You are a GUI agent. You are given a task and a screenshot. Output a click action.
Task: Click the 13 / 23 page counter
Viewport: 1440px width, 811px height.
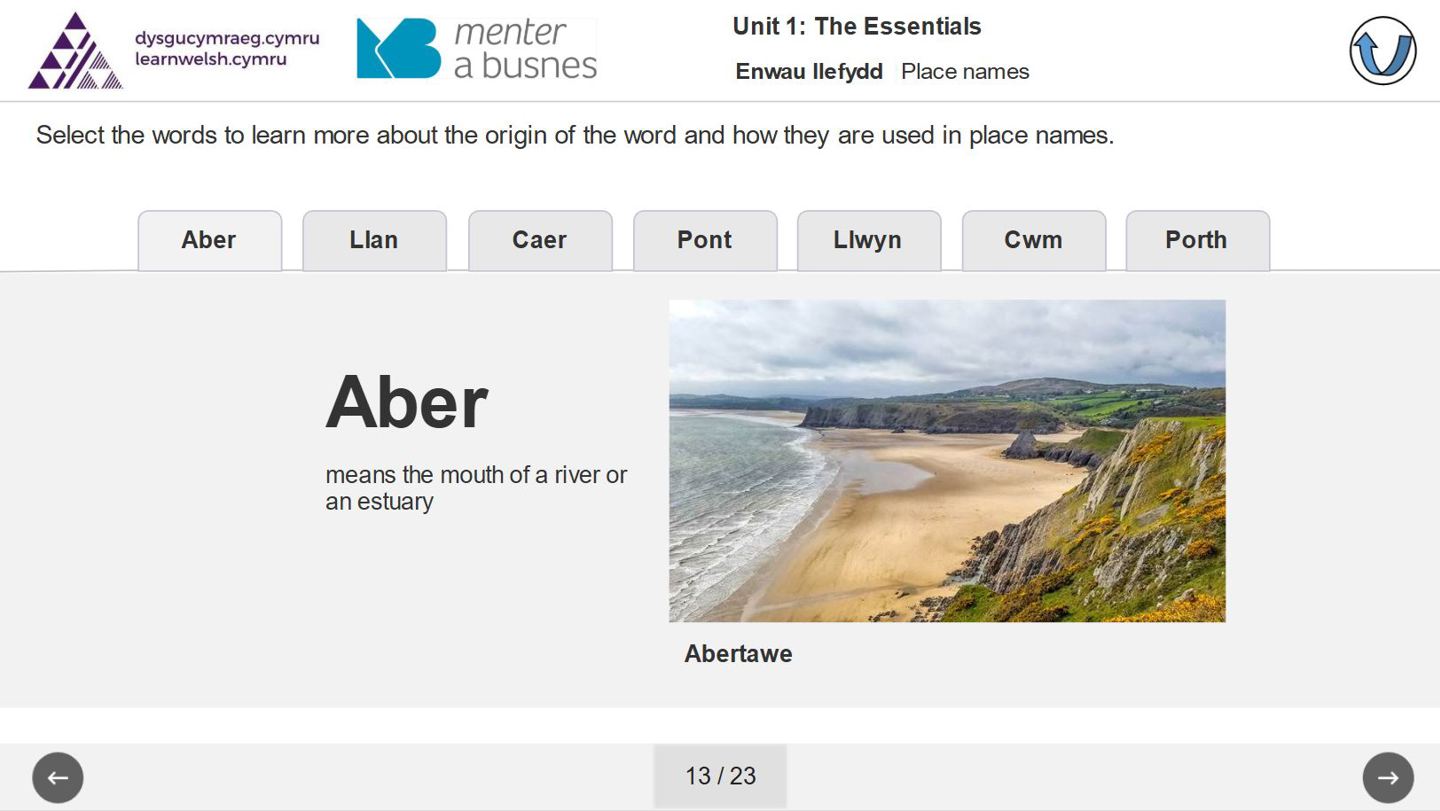coord(720,776)
